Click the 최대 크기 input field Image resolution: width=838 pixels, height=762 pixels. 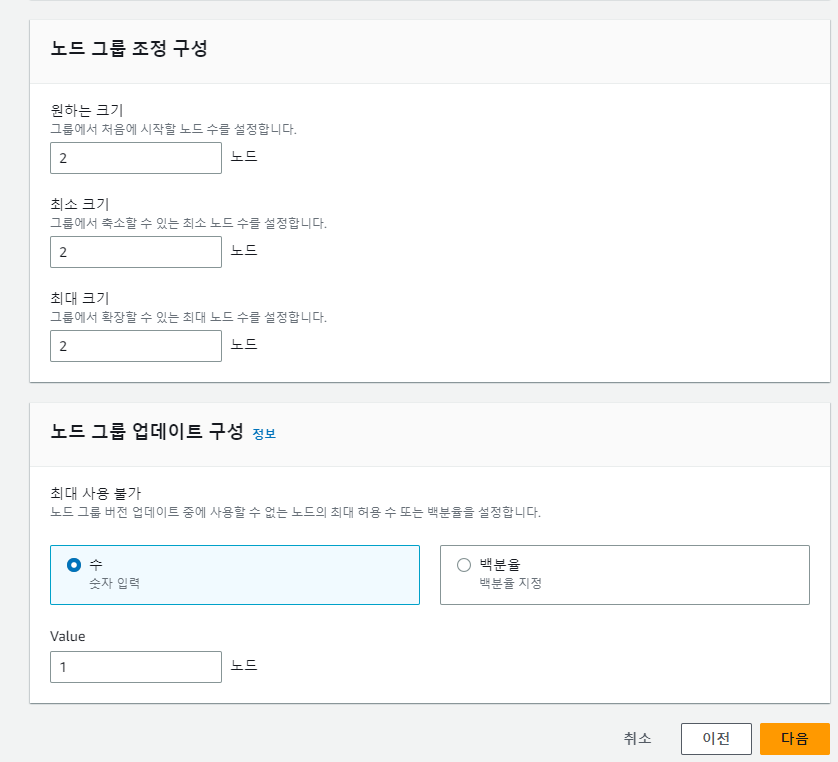point(135,346)
